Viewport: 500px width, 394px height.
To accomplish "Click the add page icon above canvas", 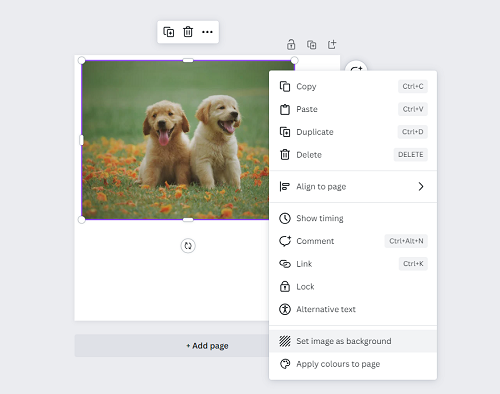I will (332, 44).
